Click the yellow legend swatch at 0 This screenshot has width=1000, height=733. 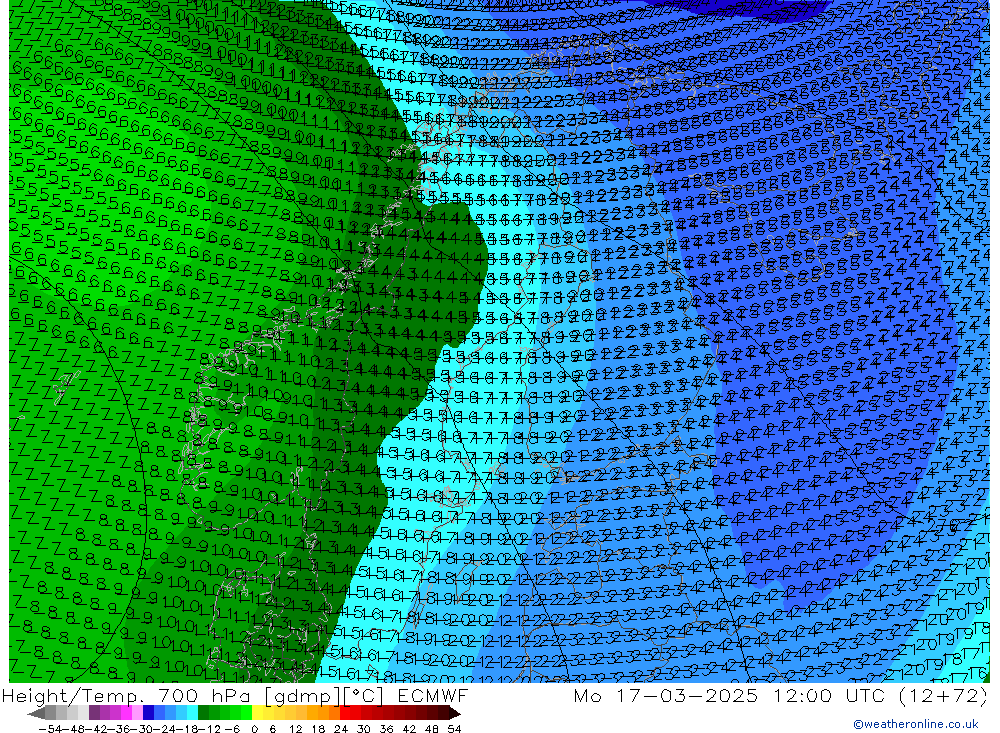(x=258, y=712)
